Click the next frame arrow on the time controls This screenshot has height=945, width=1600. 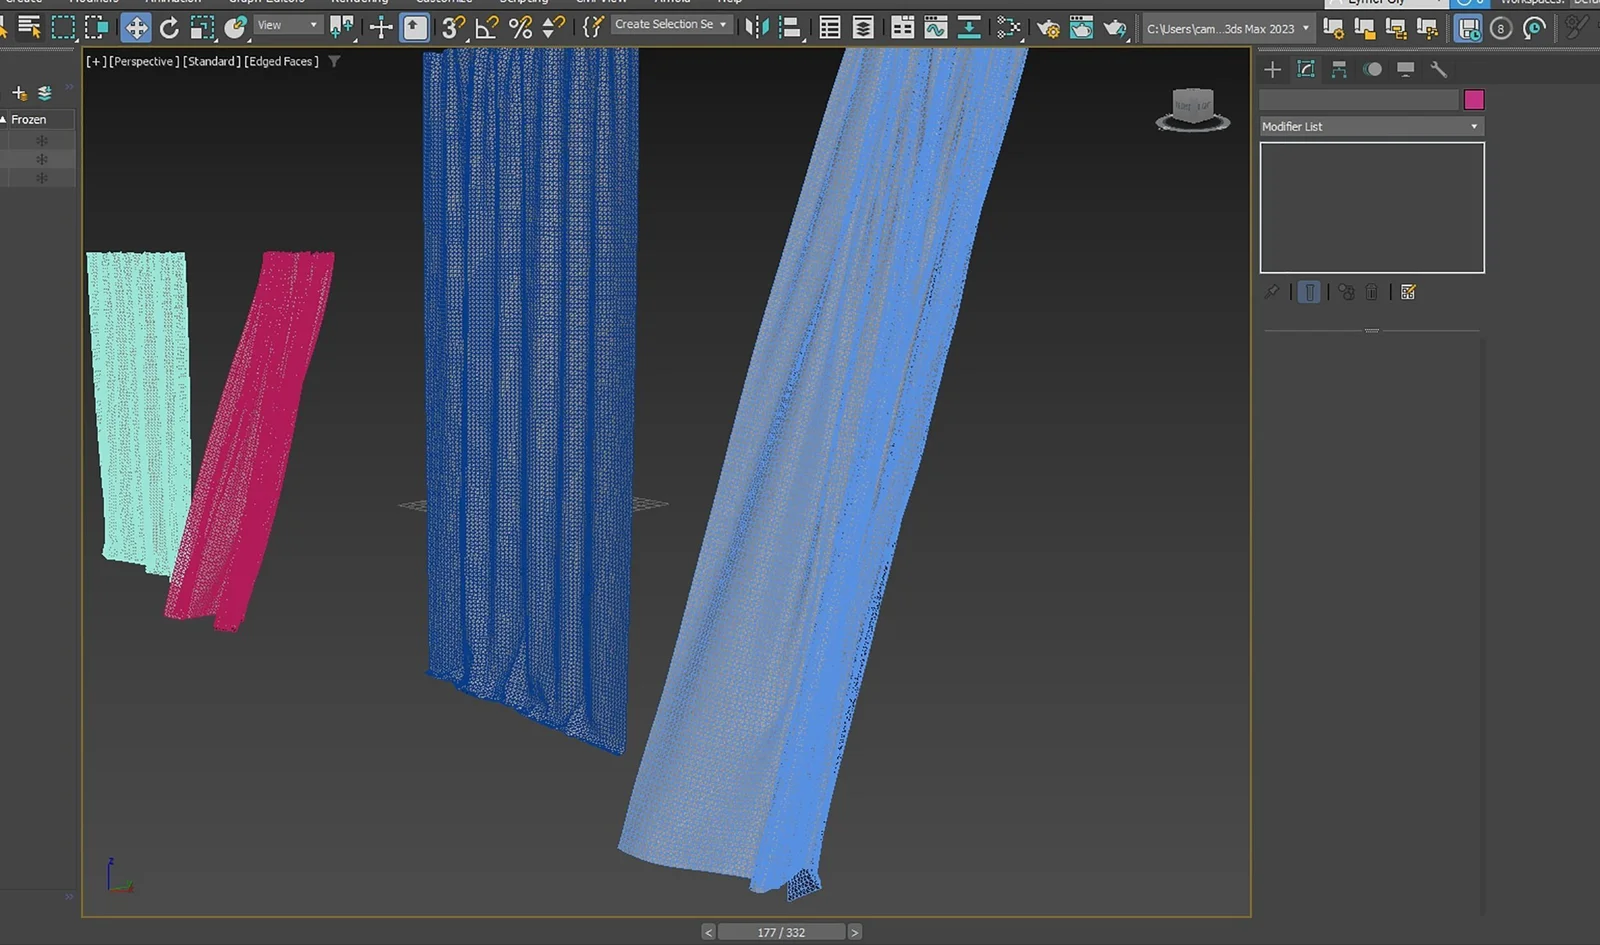click(855, 931)
